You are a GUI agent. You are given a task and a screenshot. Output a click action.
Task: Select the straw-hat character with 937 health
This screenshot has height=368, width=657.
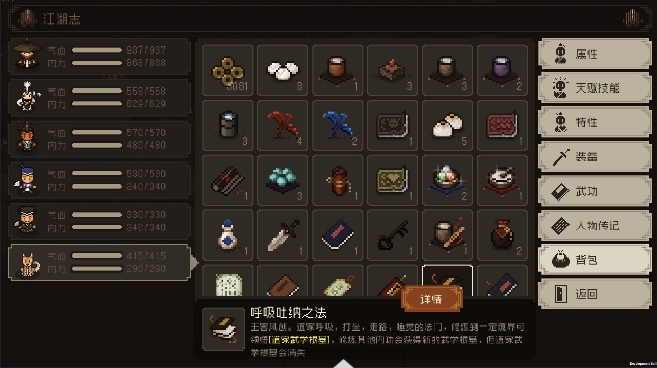(x=99, y=57)
